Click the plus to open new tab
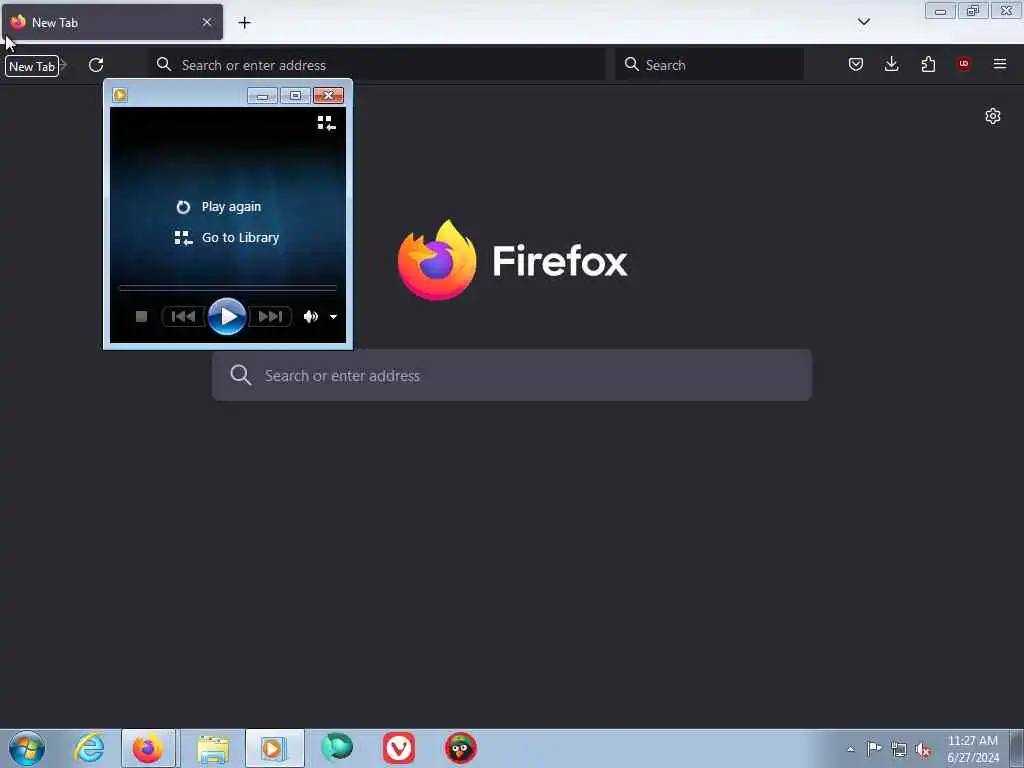 click(244, 23)
